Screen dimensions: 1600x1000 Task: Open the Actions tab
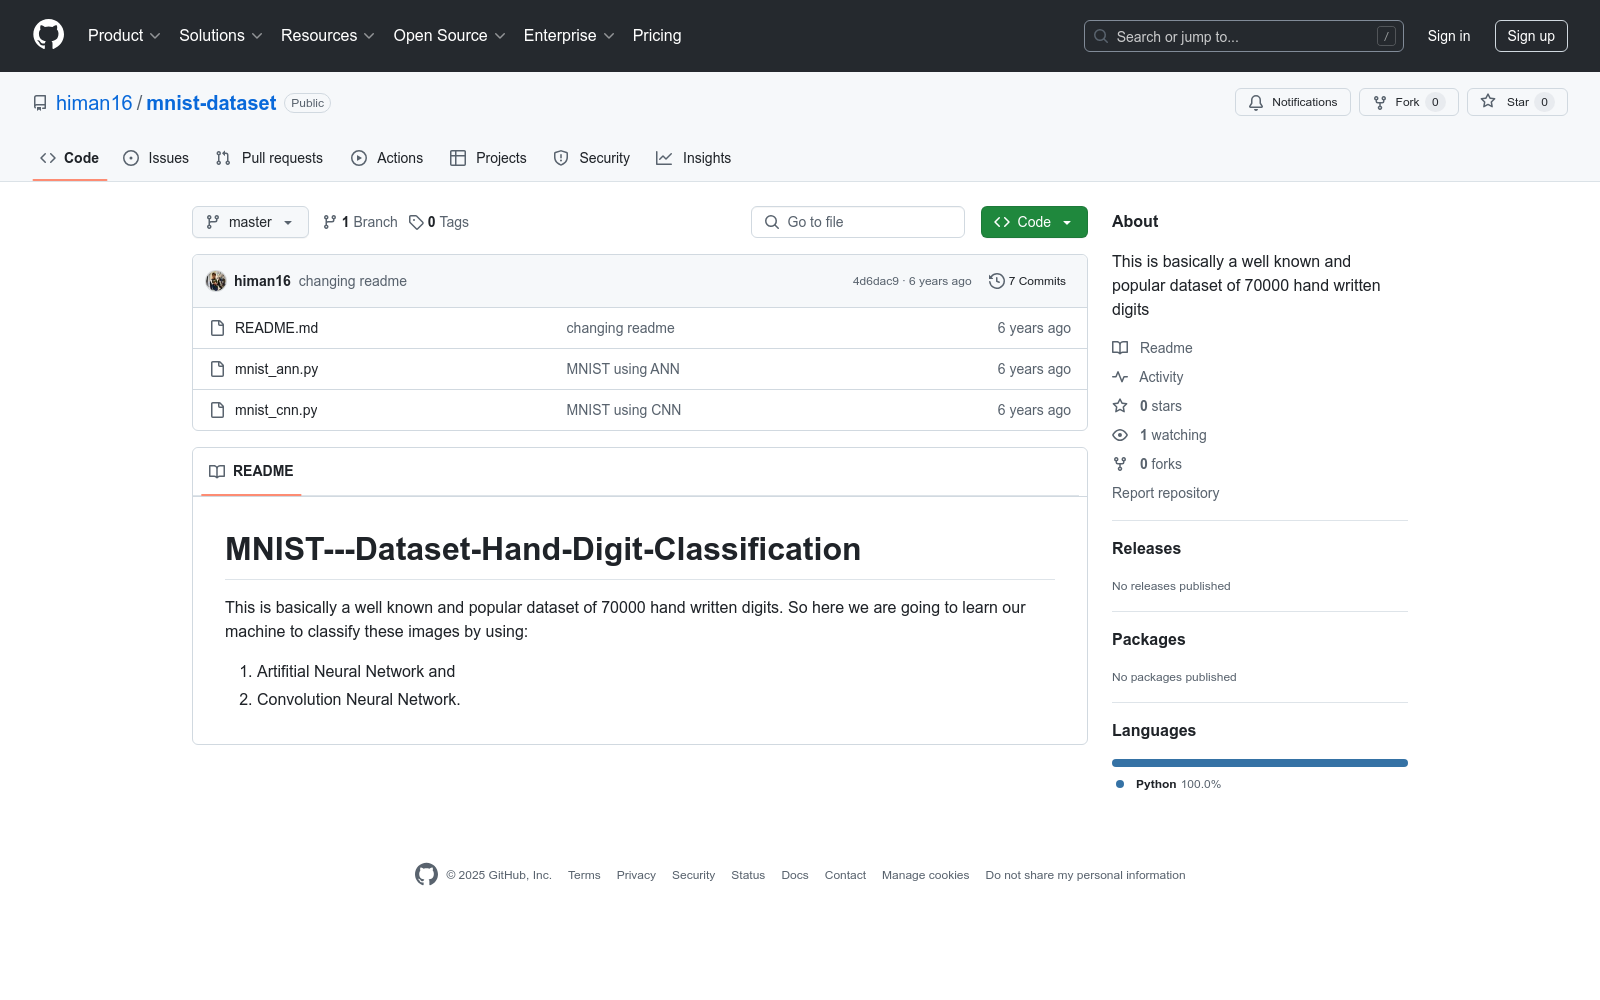387,158
